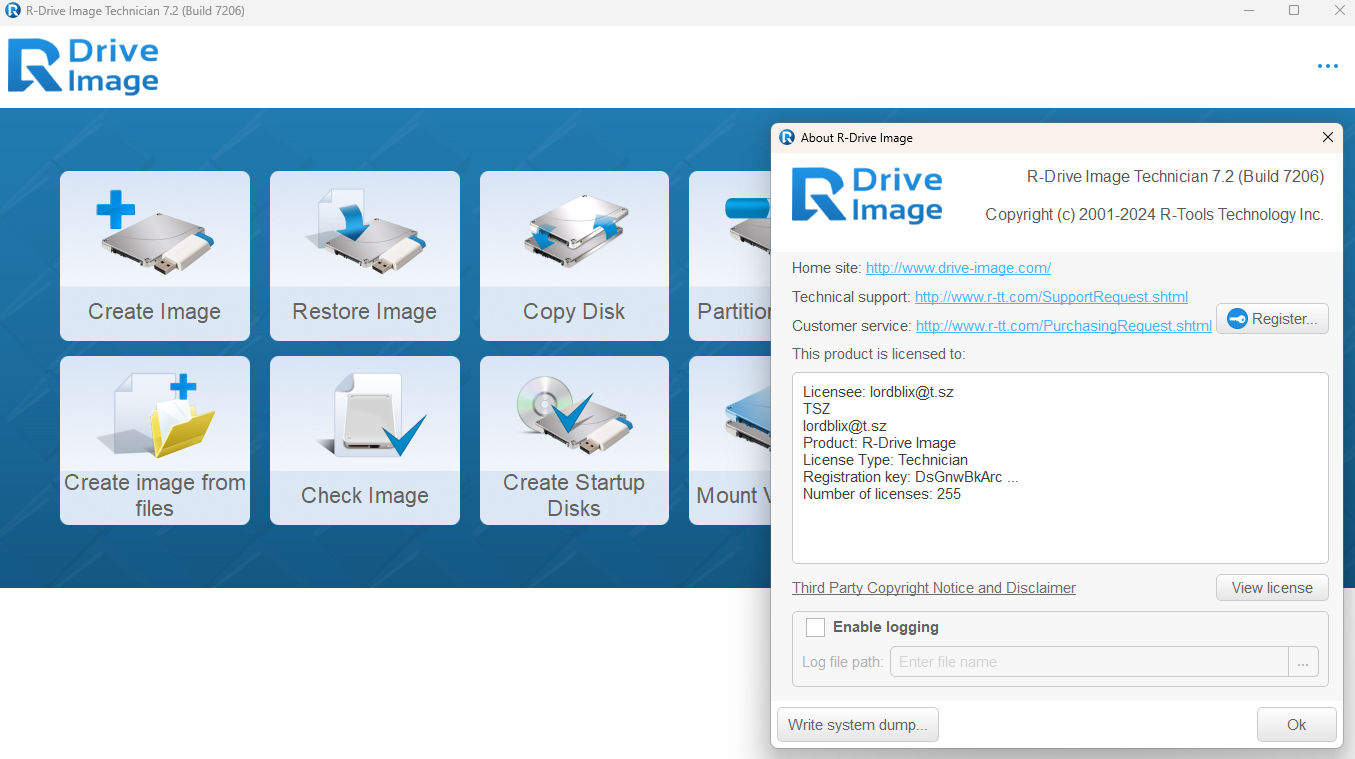Maximize the main R-Drive Image window

1294,11
